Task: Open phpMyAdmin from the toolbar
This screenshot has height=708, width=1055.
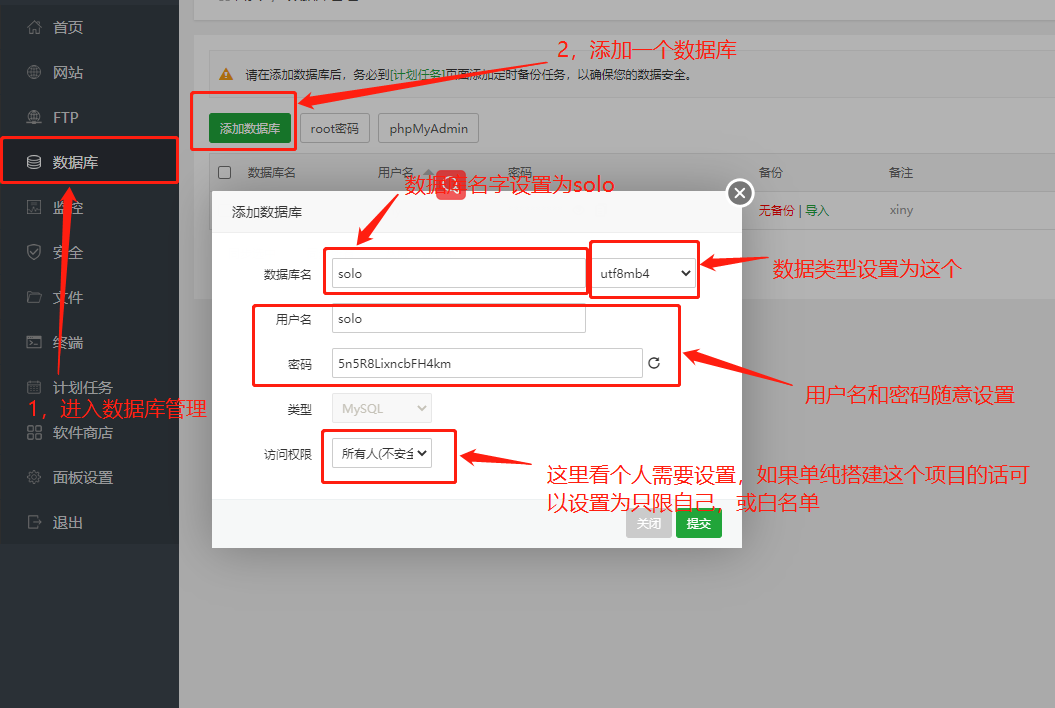Action: click(428, 127)
